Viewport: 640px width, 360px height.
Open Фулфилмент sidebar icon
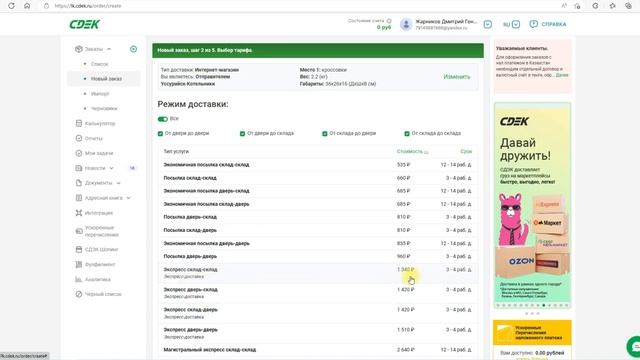click(79, 264)
